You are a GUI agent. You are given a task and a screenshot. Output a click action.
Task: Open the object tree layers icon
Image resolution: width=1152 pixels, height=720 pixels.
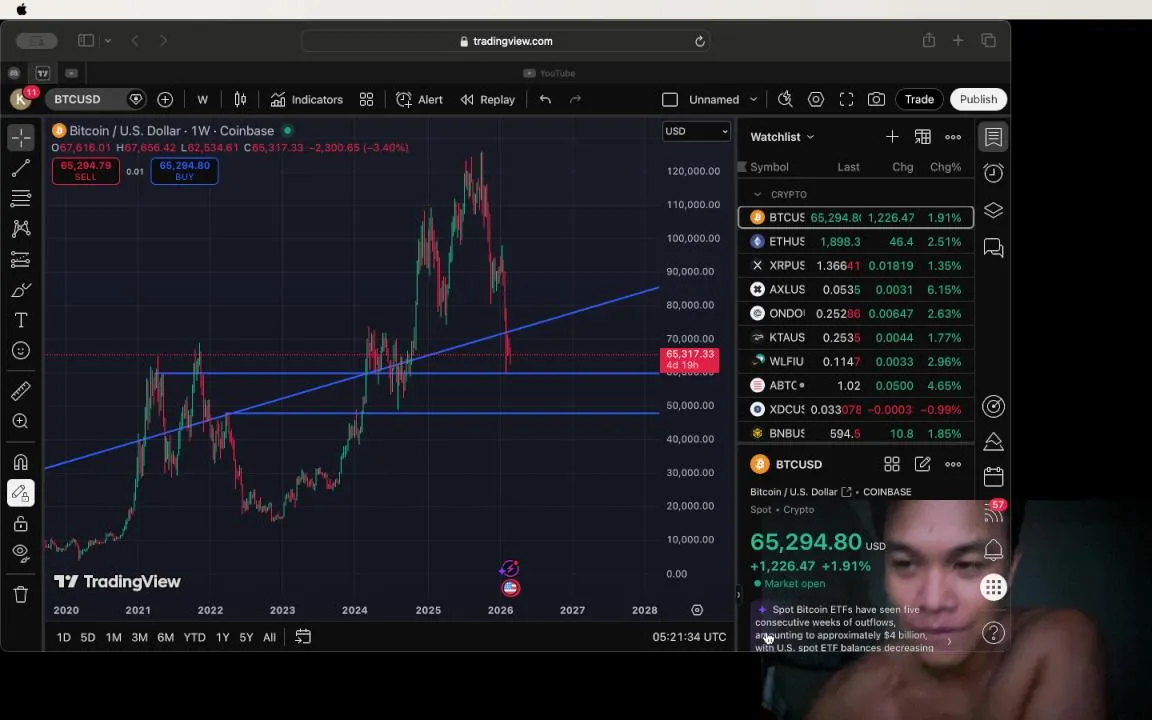click(x=993, y=210)
